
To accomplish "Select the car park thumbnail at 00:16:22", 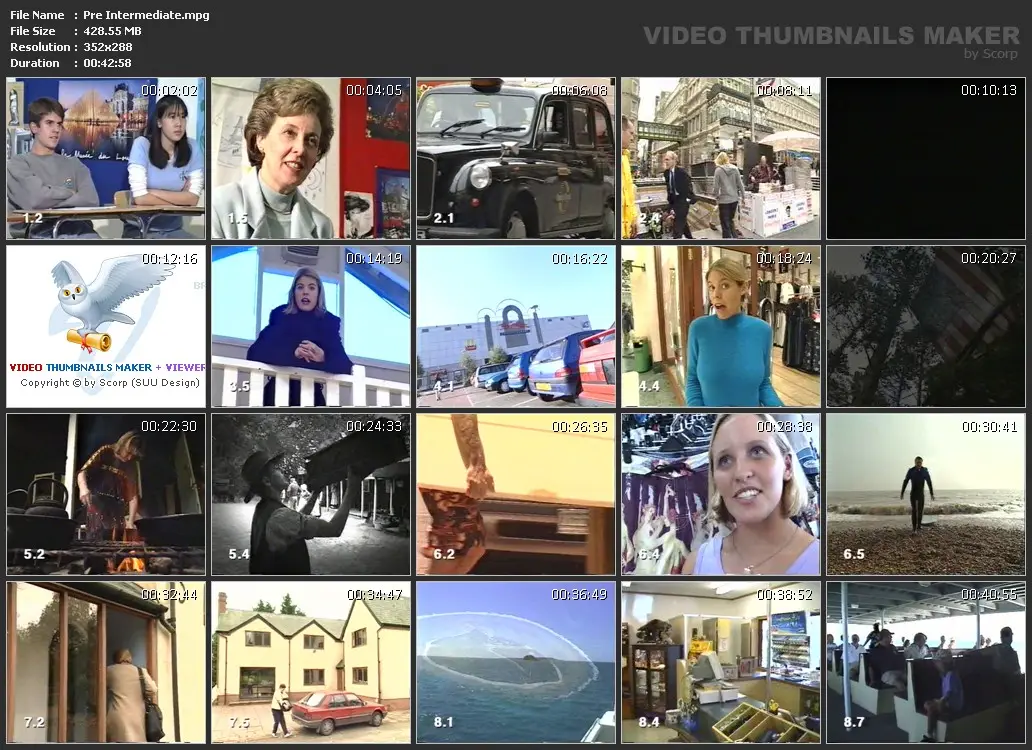I will [x=516, y=326].
